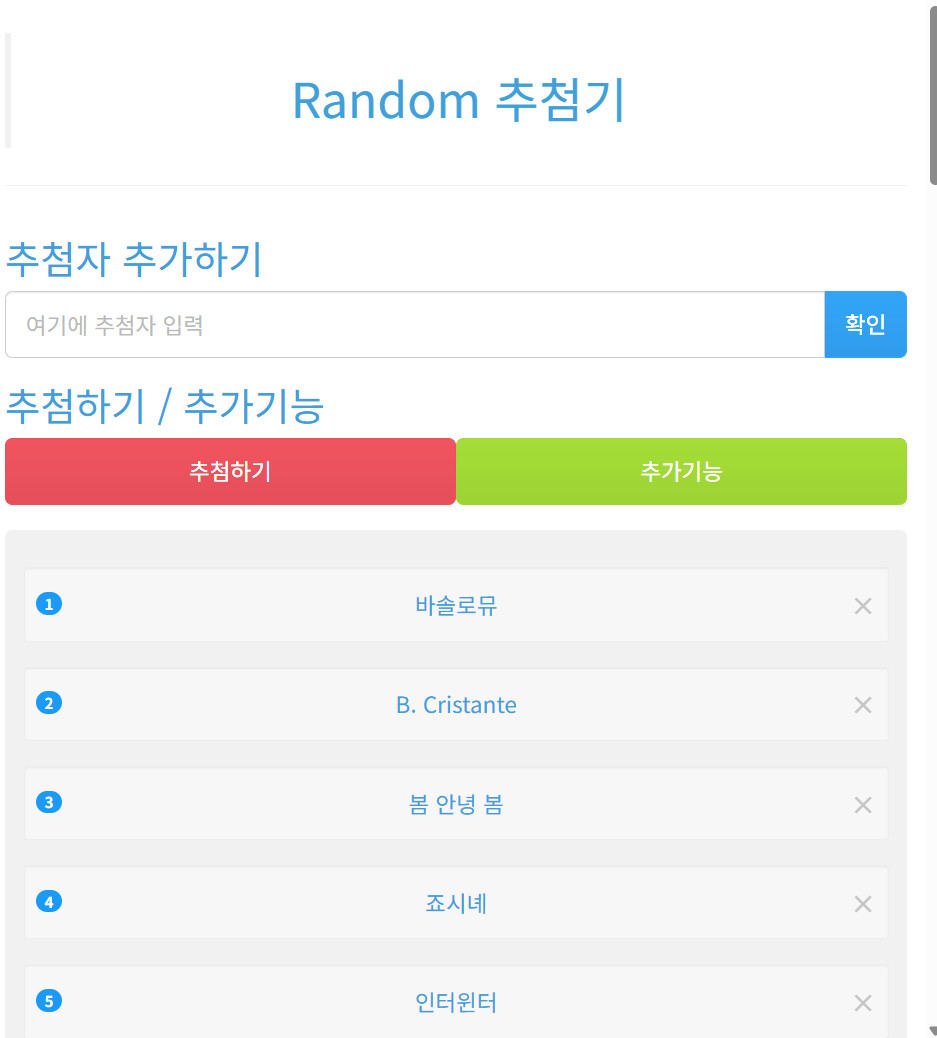Remove 봄 안녕 봄 entry via X

(x=863, y=805)
